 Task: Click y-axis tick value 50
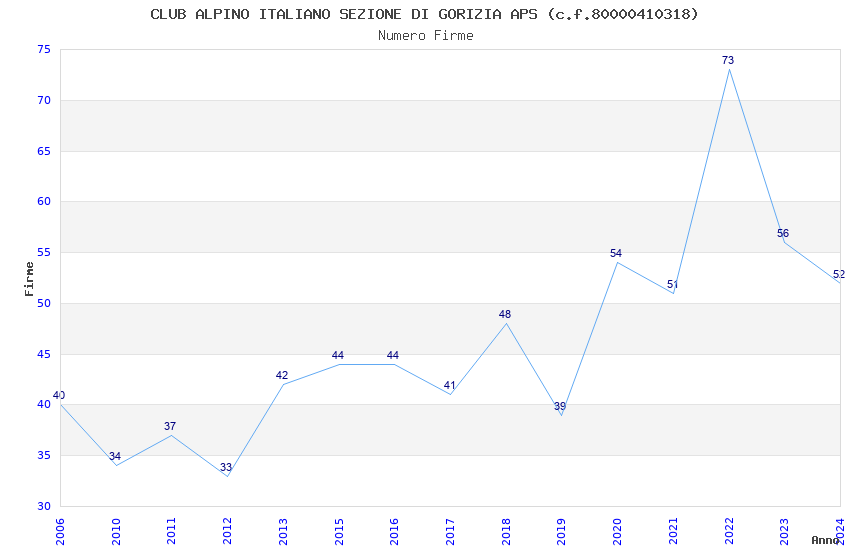click(x=44, y=303)
